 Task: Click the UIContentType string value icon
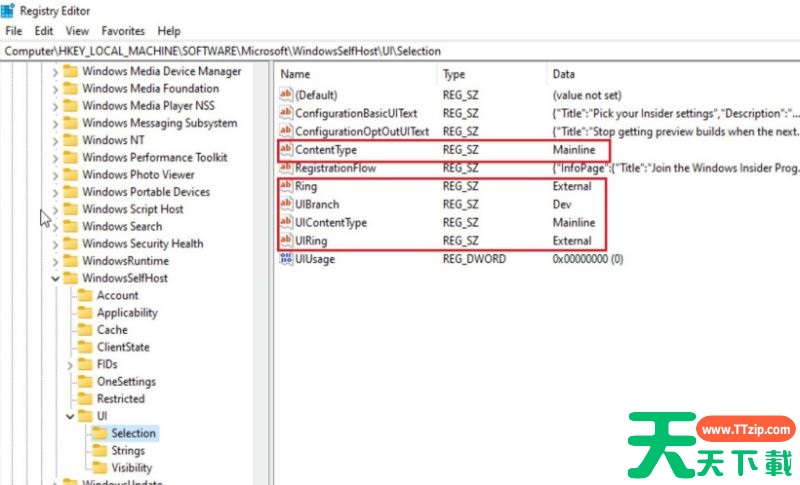(x=286, y=222)
